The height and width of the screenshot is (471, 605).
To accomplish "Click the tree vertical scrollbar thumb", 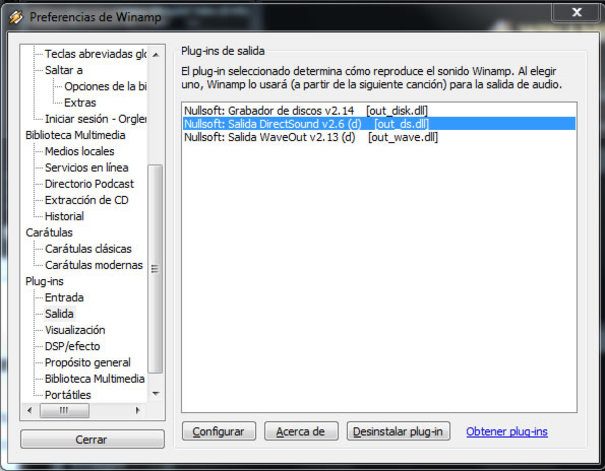I will pos(155,268).
